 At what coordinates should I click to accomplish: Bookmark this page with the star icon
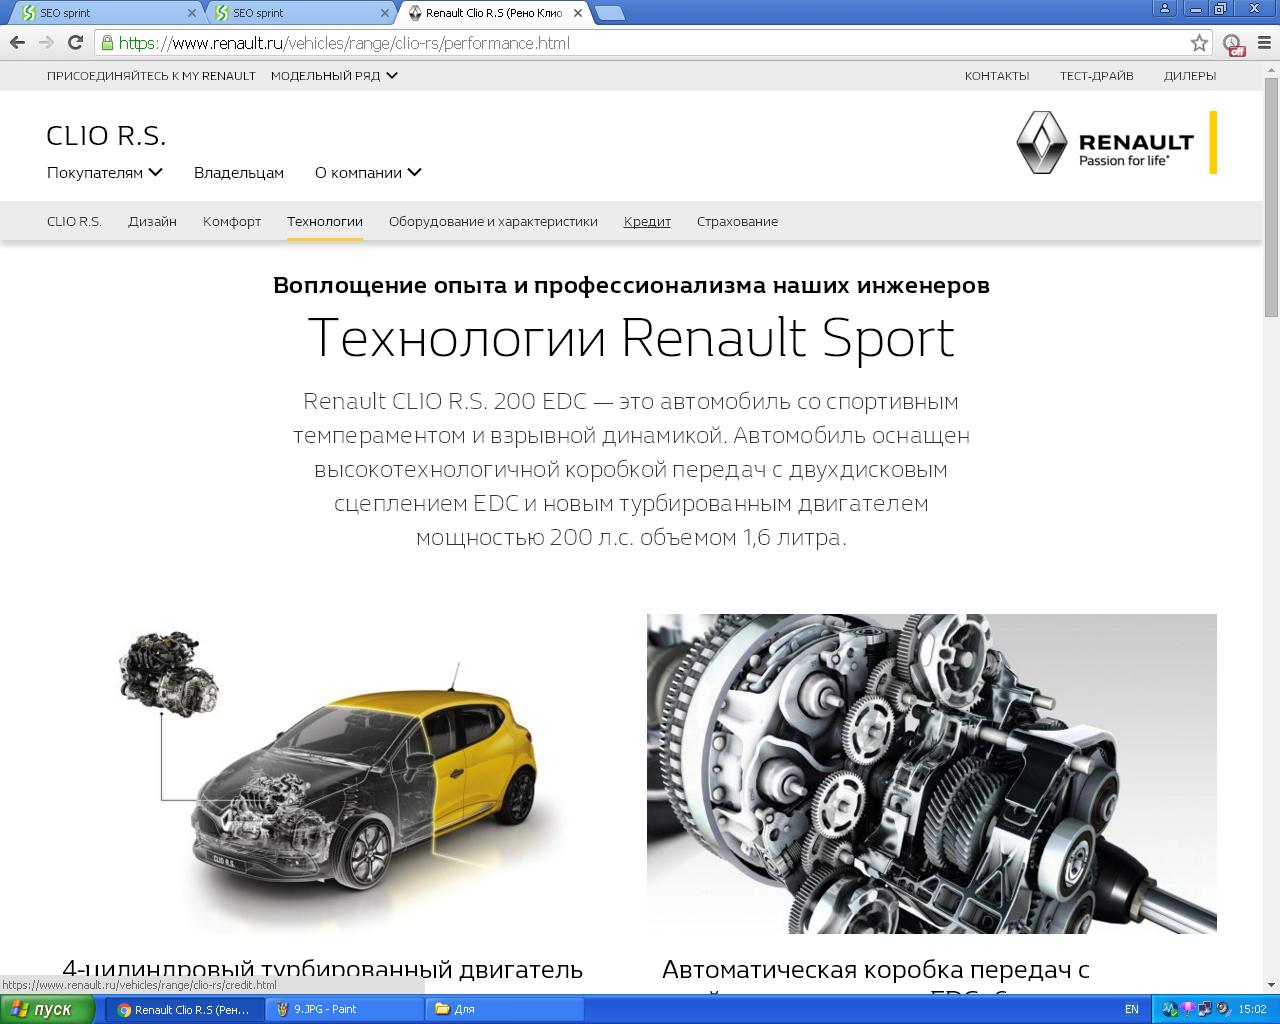[x=1199, y=43]
